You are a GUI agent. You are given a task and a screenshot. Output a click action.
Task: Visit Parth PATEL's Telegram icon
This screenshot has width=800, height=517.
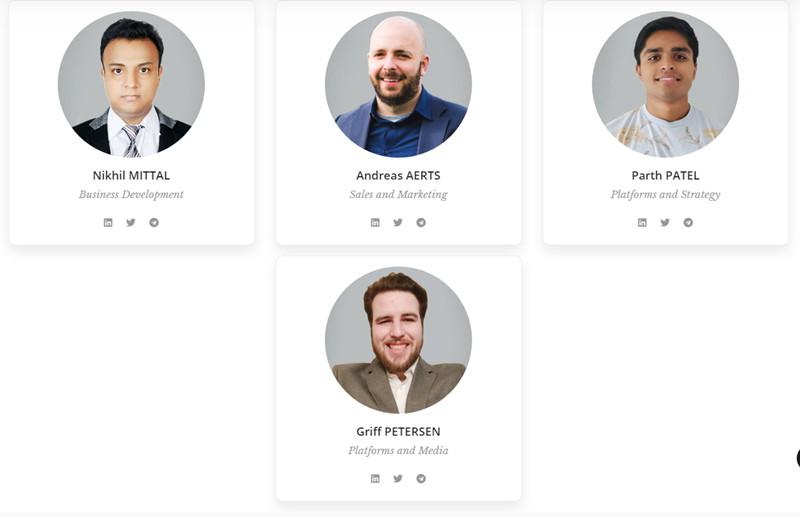[x=688, y=223]
